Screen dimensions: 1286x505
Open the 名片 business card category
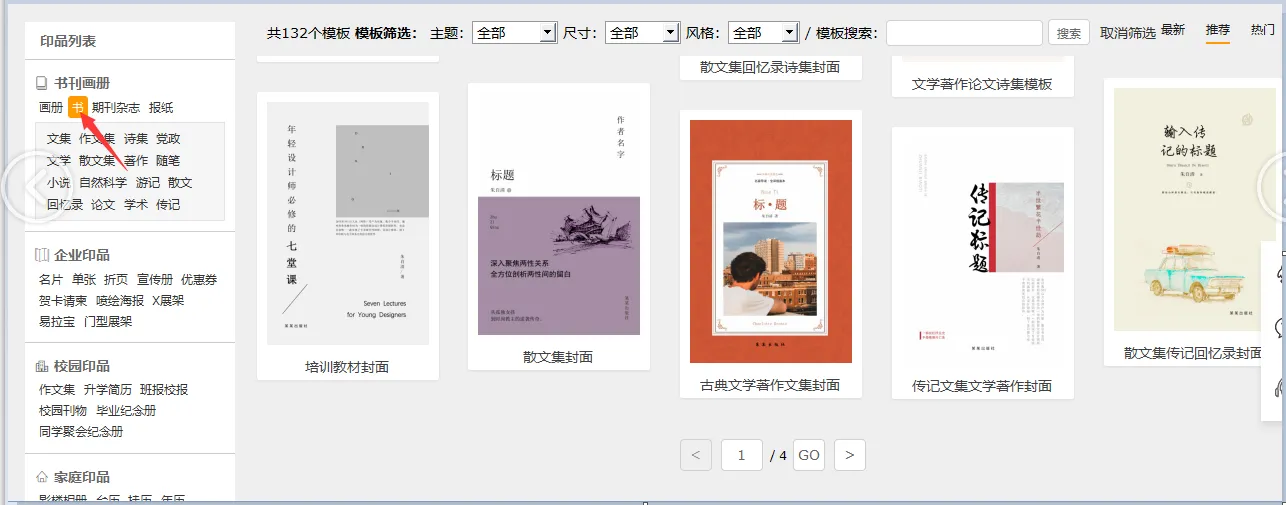51,279
